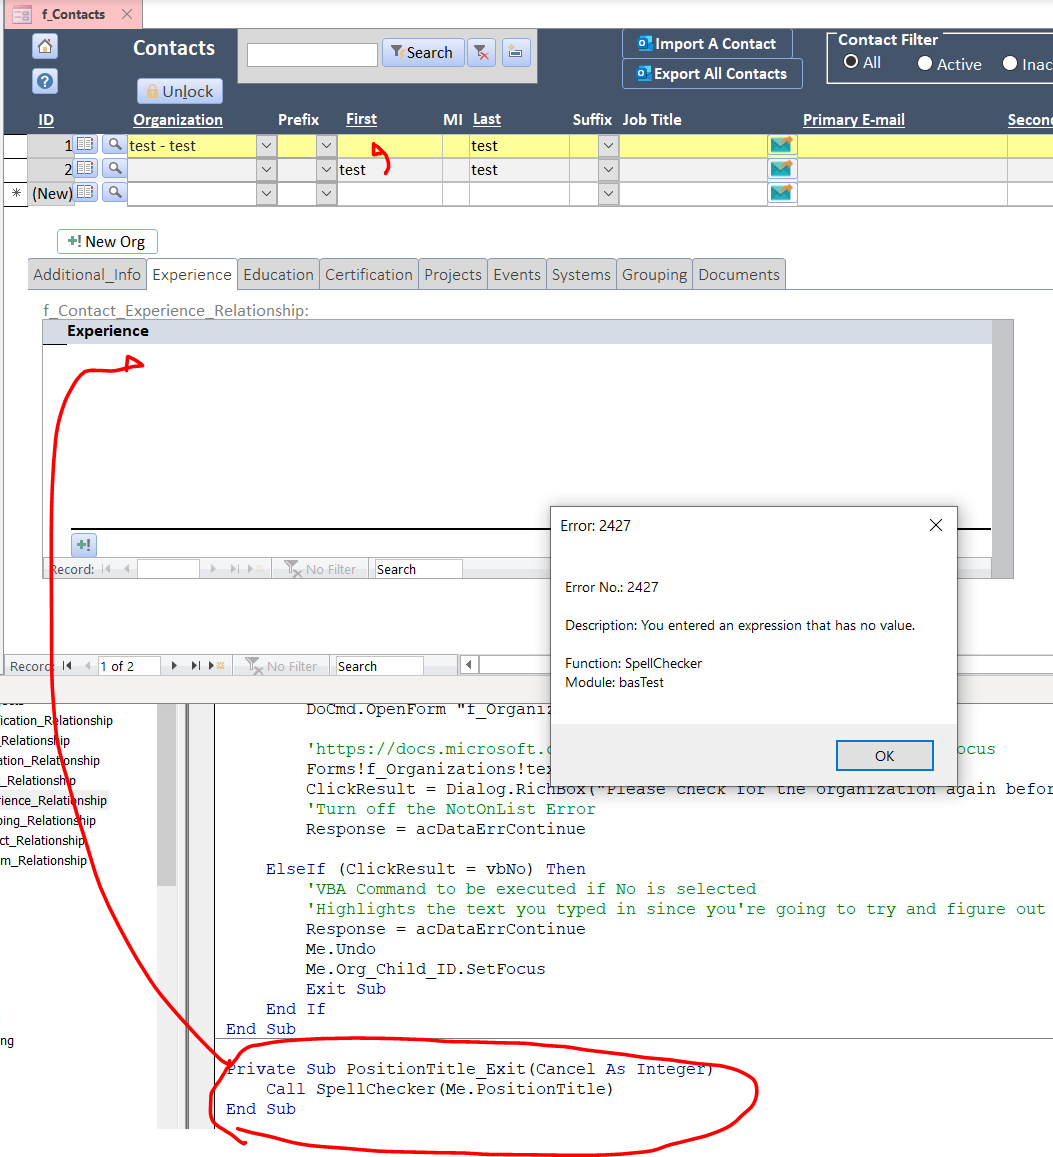Click the header search text box
Viewport: 1053px width, 1157px height.
click(312, 54)
